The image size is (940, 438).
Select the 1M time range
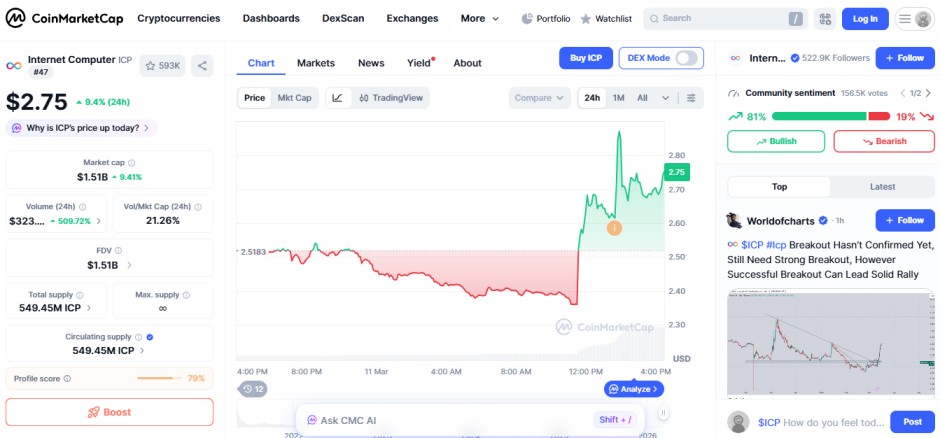pyautogui.click(x=619, y=98)
